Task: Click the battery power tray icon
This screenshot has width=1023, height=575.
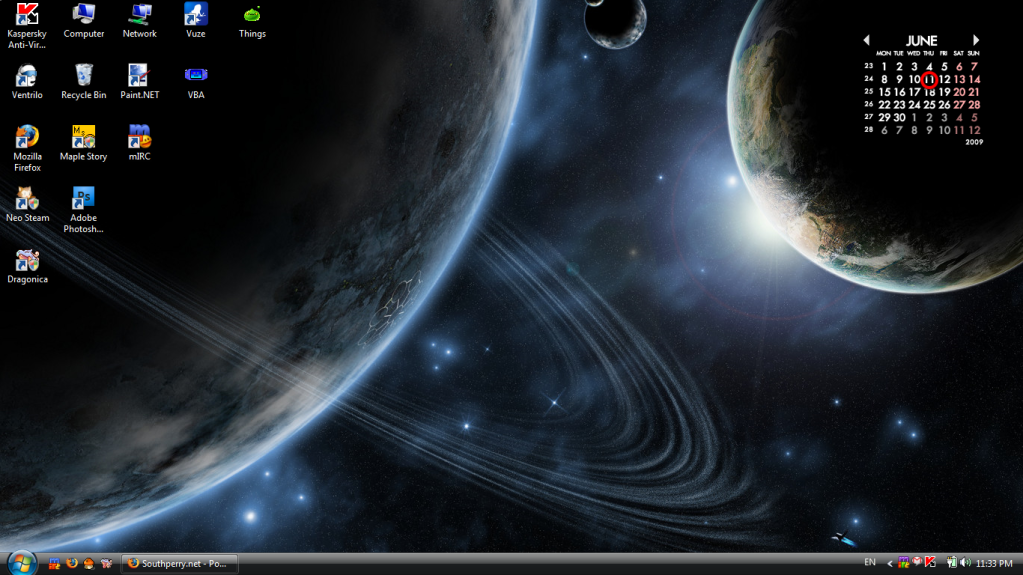Action: [952, 563]
